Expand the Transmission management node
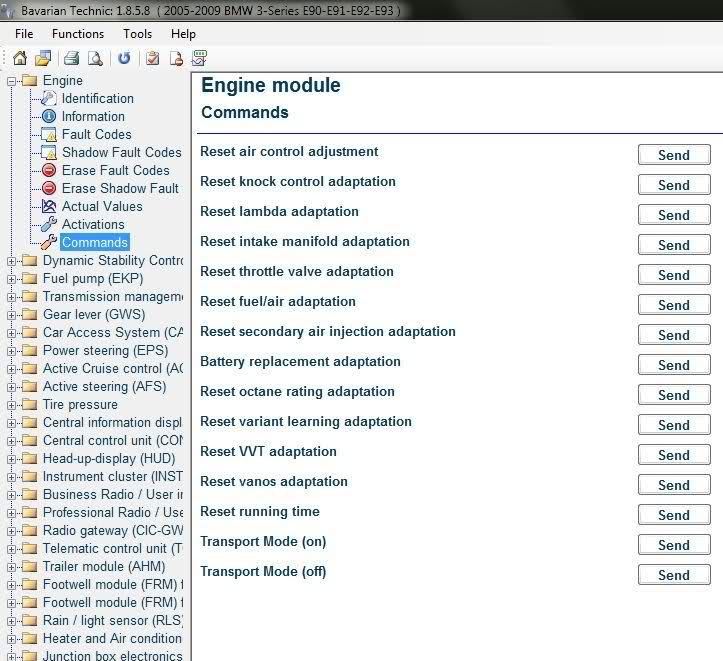The image size is (723, 661). (12, 297)
